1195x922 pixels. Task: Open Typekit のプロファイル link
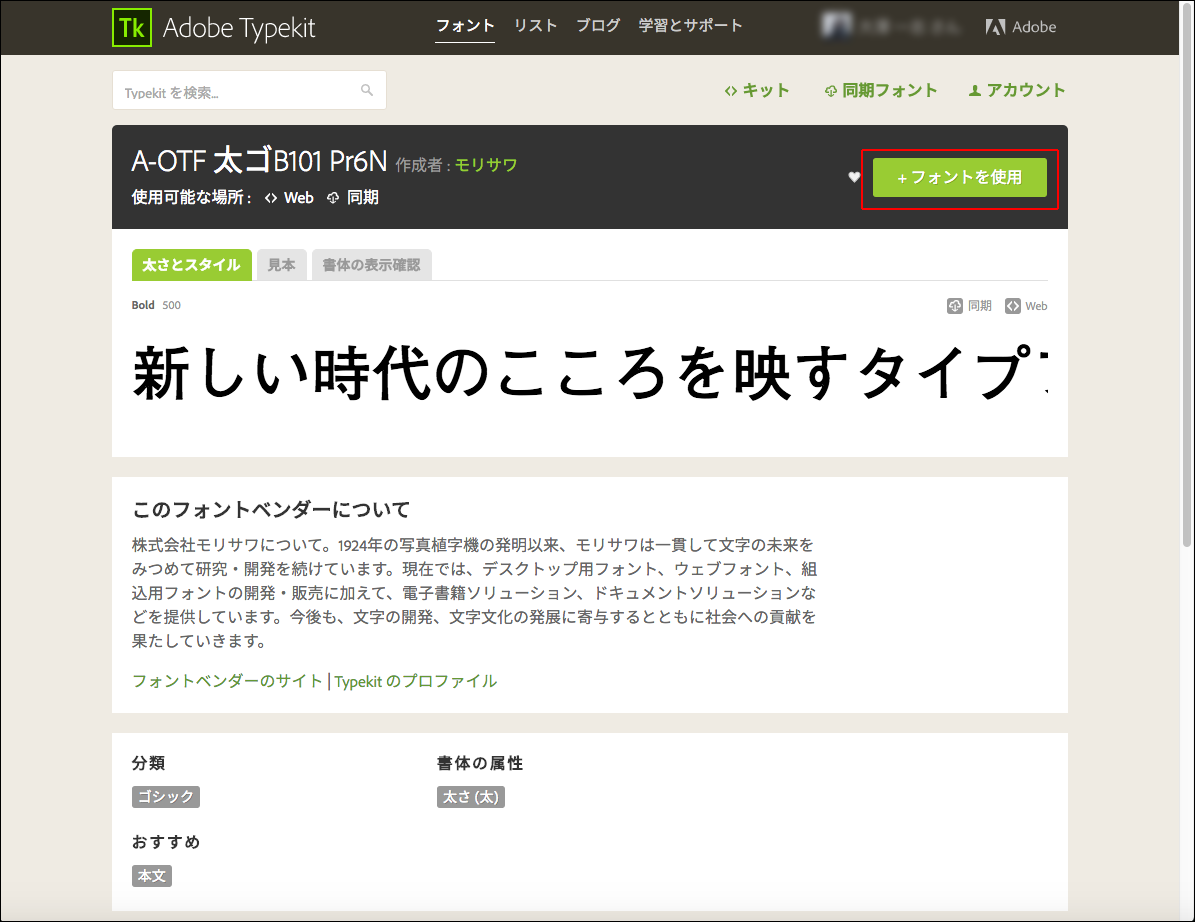point(415,680)
